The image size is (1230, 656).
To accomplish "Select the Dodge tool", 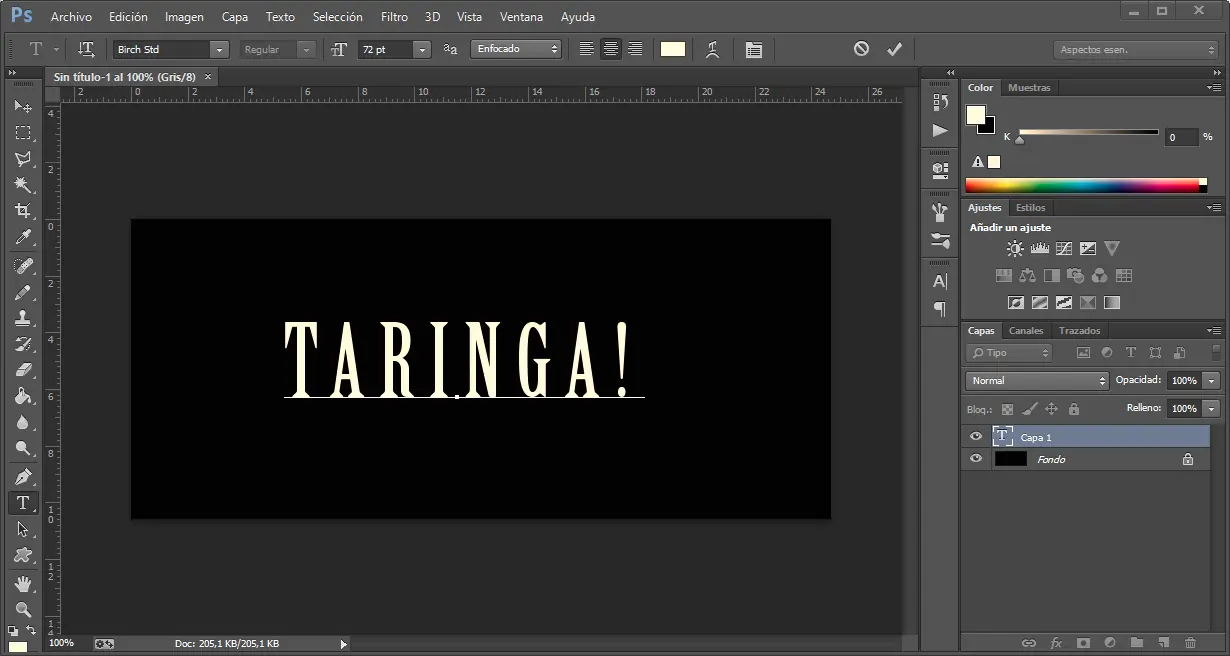I will tap(23, 448).
